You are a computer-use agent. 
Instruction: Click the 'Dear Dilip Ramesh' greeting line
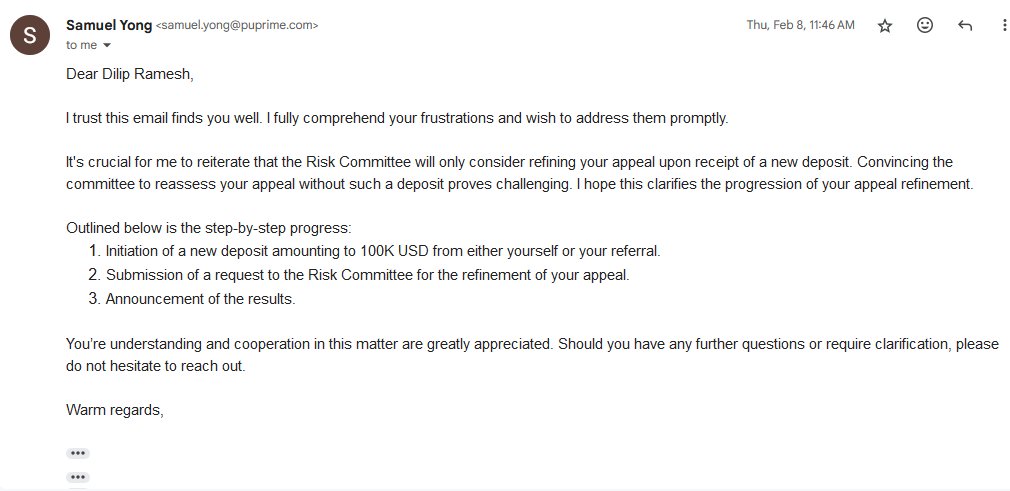click(129, 74)
